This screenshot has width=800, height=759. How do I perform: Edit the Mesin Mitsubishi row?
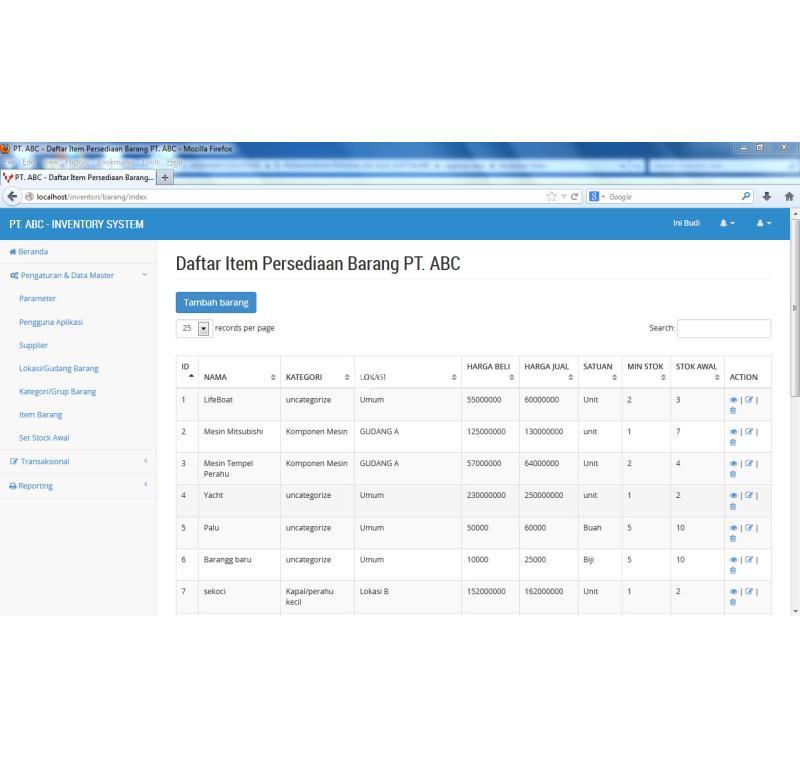point(748,432)
